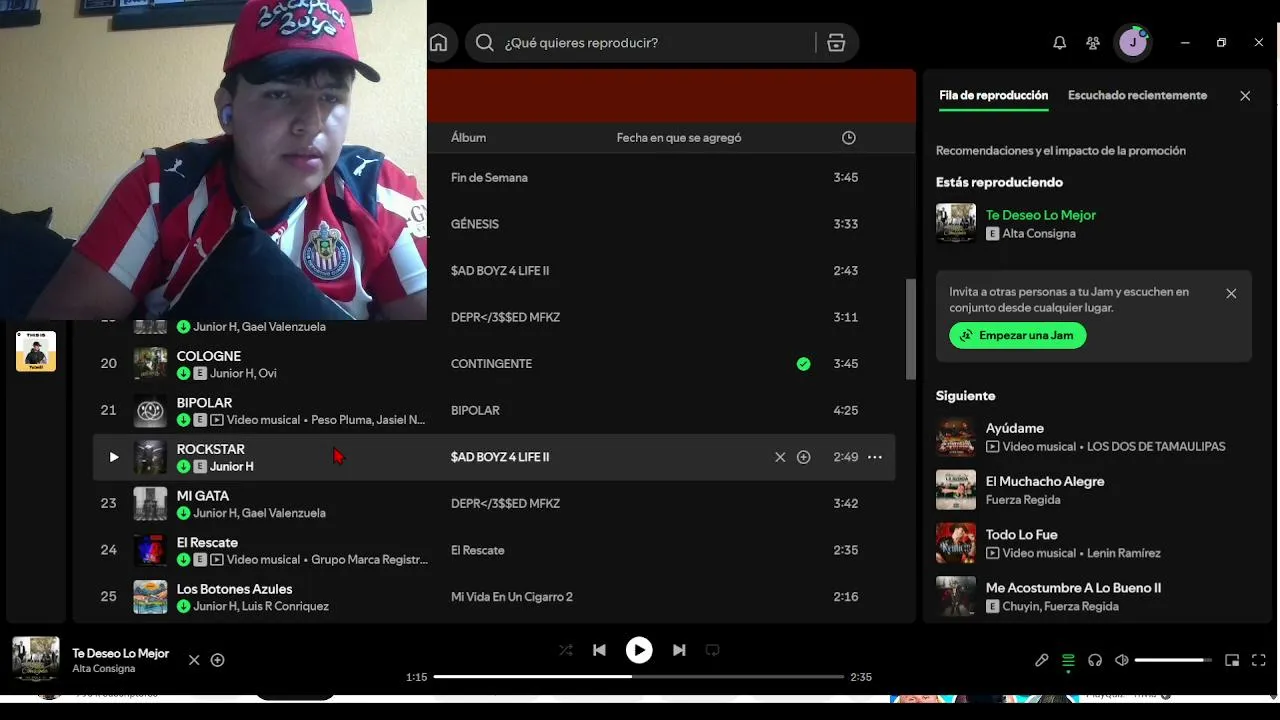1280x720 pixels.
Task: Open Recomendaciones y el impacto link
Action: 1061,151
